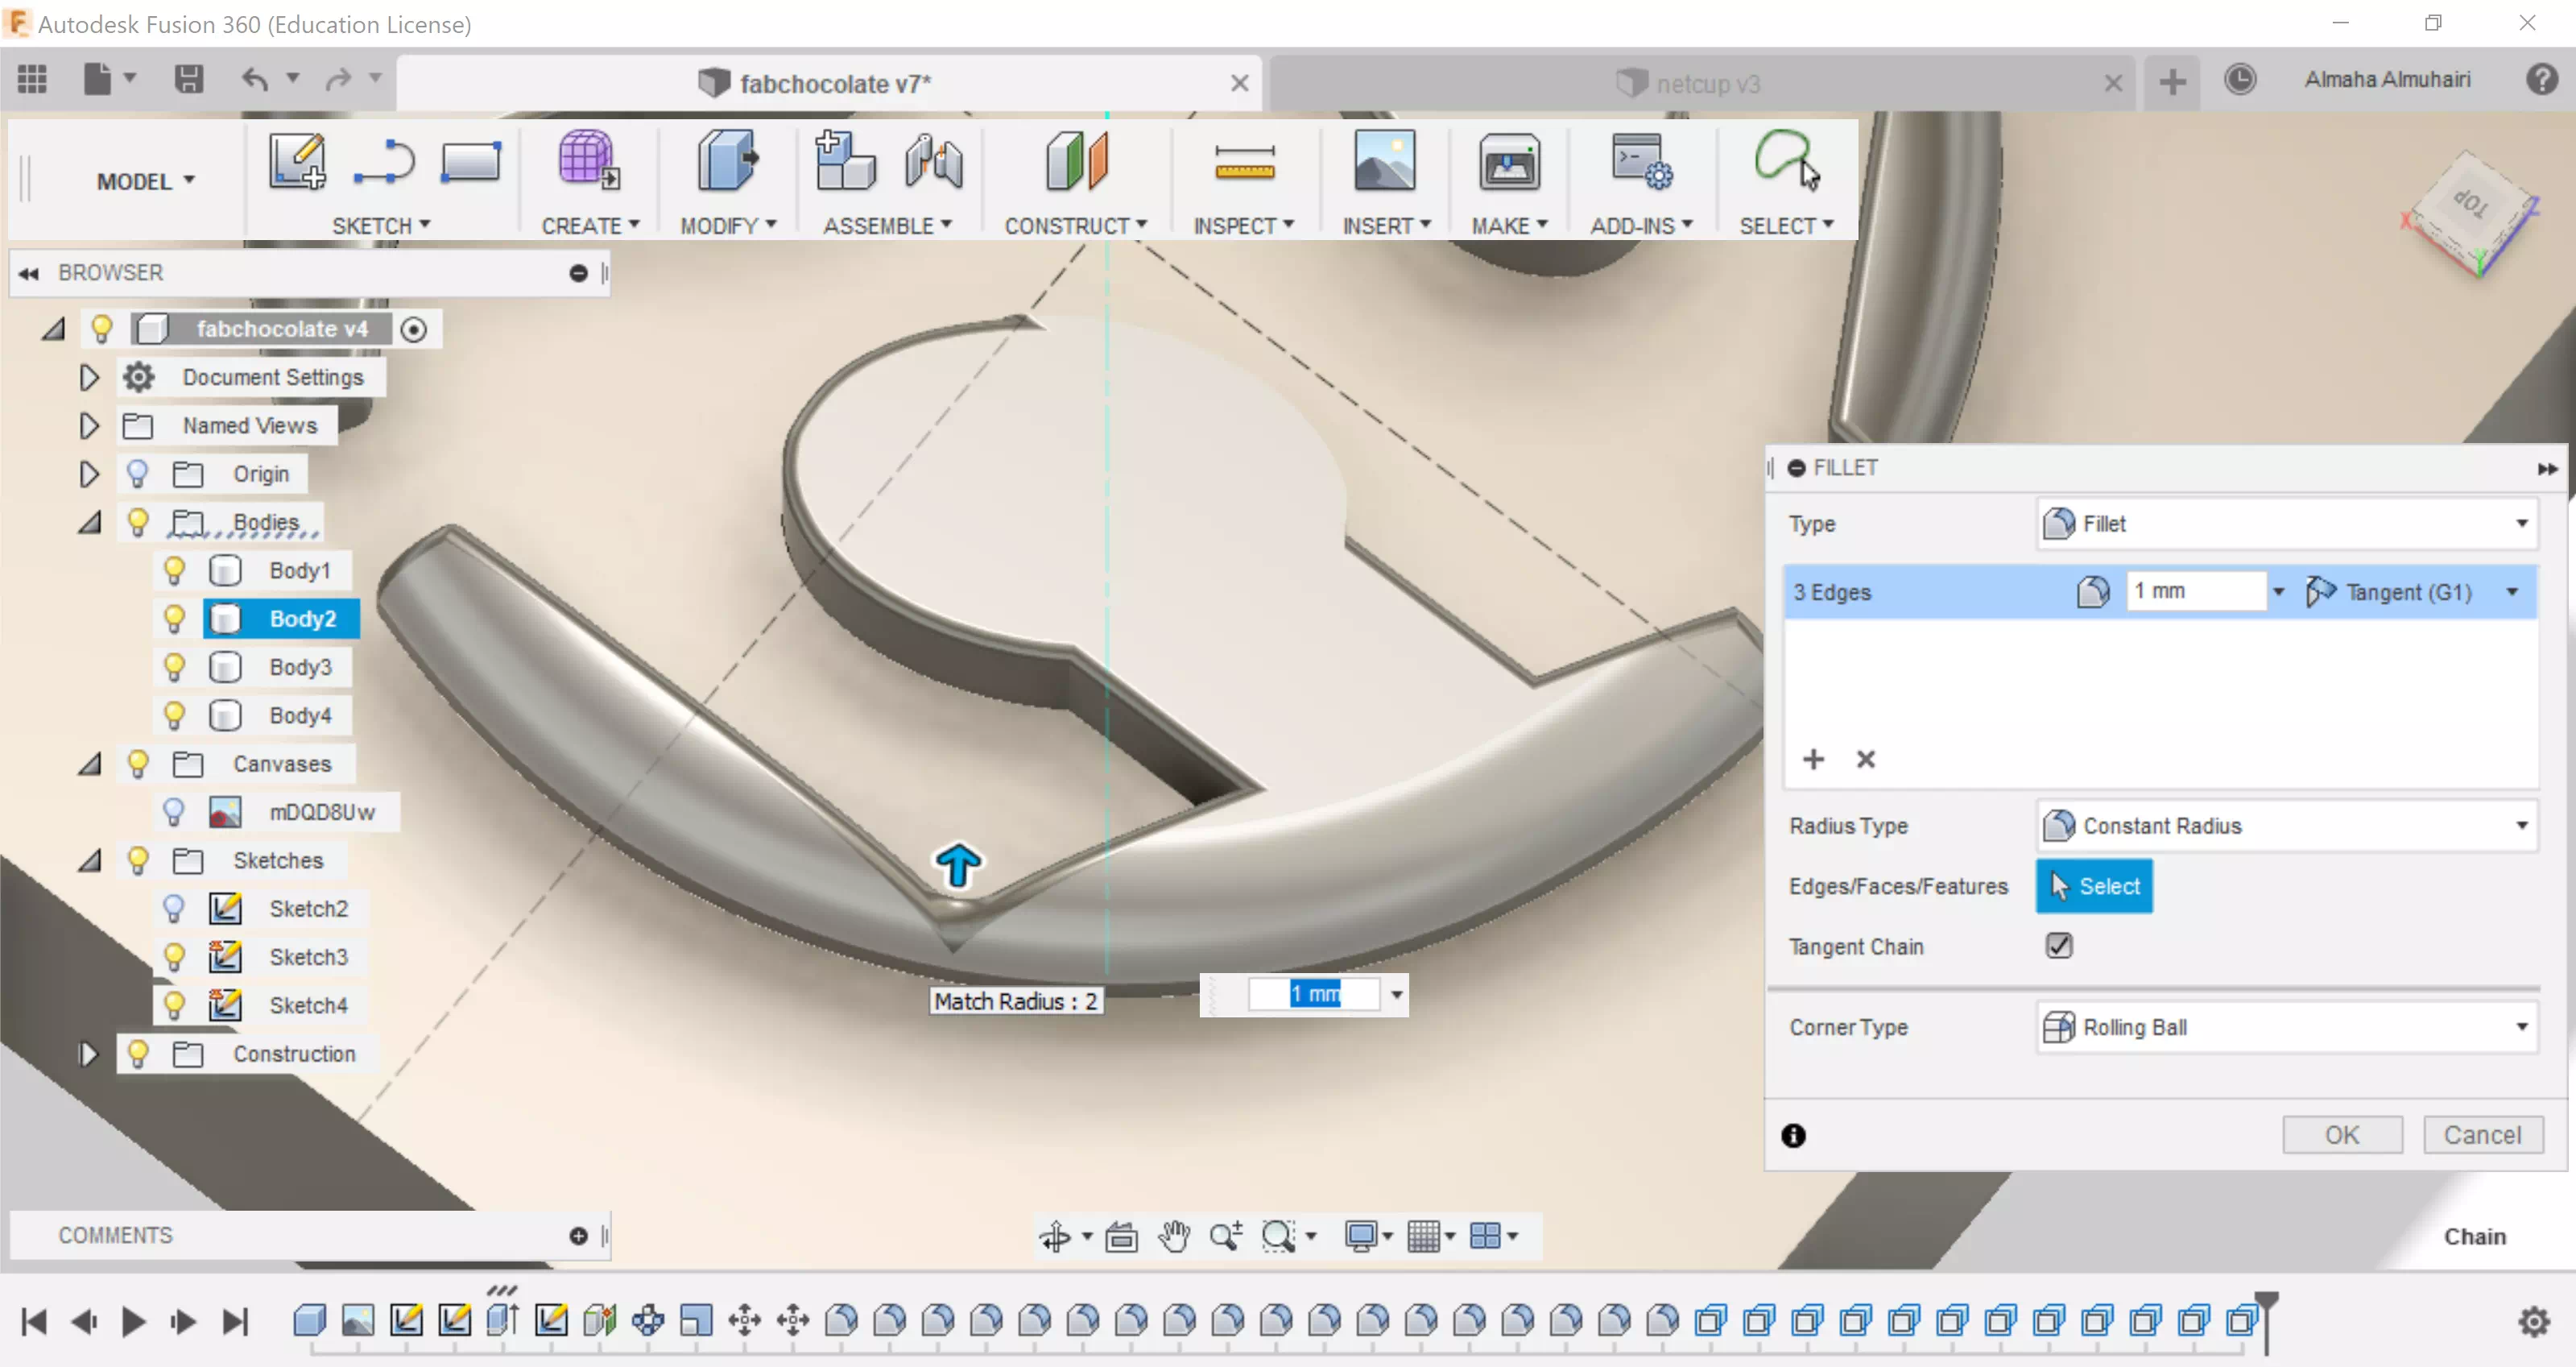
Task: Click the Create Sketch icon
Action: coord(296,162)
